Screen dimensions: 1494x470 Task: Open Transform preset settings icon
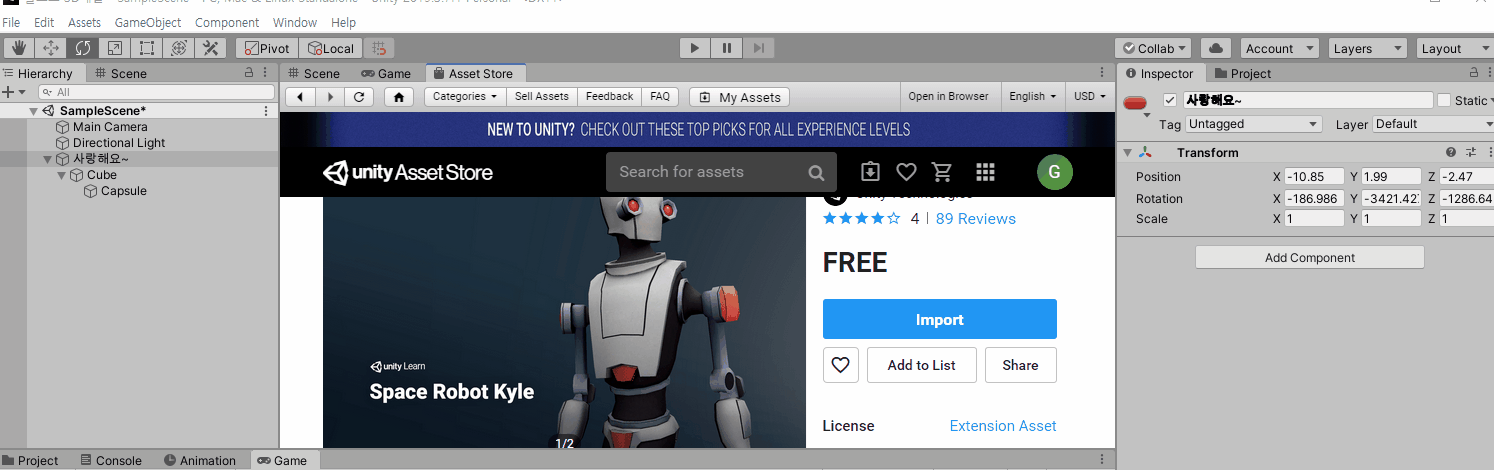1471,152
